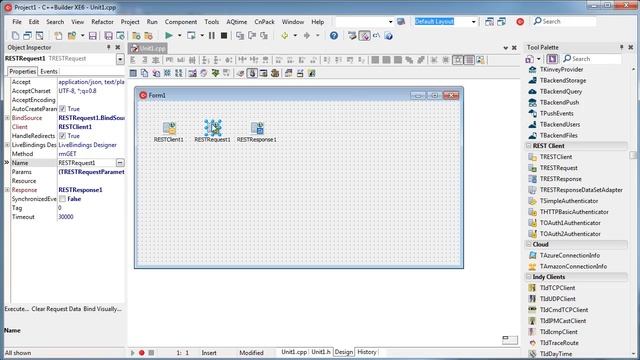Pause the running program
This screenshot has width=640, height=360.
tap(211, 36)
